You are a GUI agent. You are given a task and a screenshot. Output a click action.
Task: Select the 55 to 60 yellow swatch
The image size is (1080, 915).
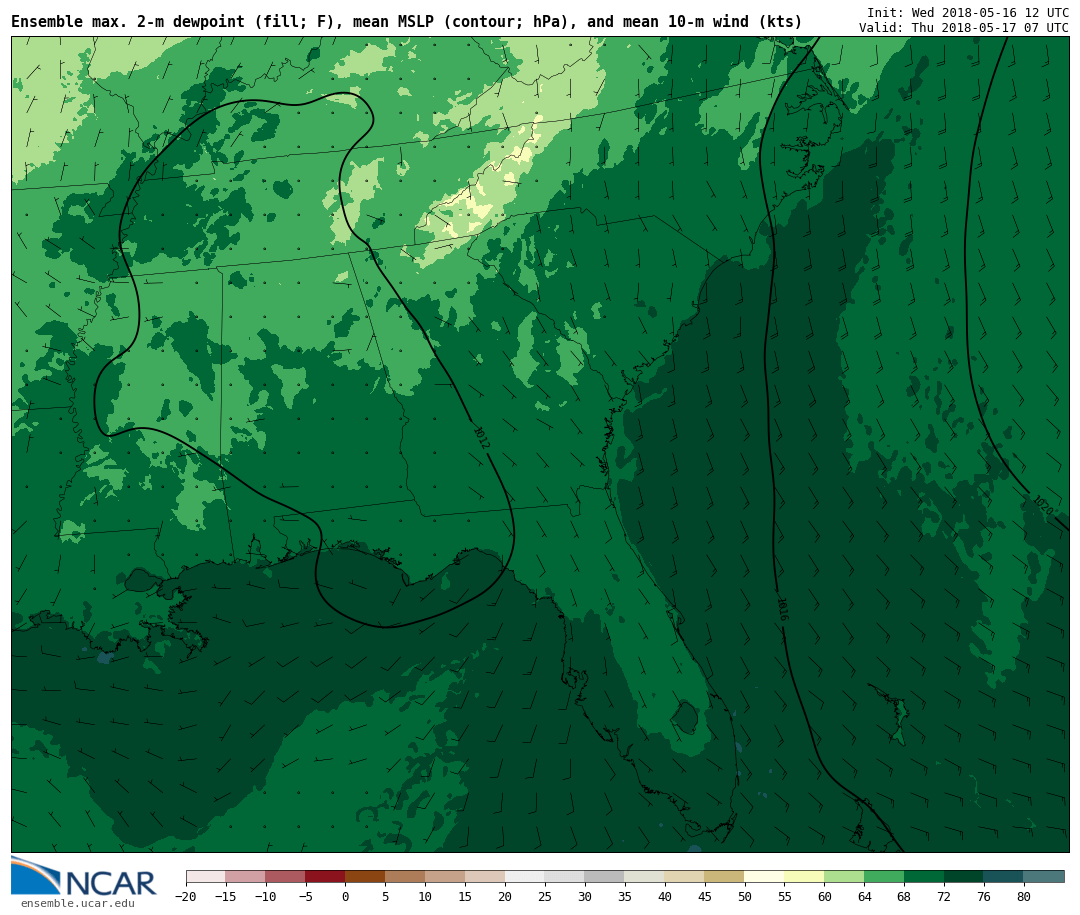[x=804, y=876]
